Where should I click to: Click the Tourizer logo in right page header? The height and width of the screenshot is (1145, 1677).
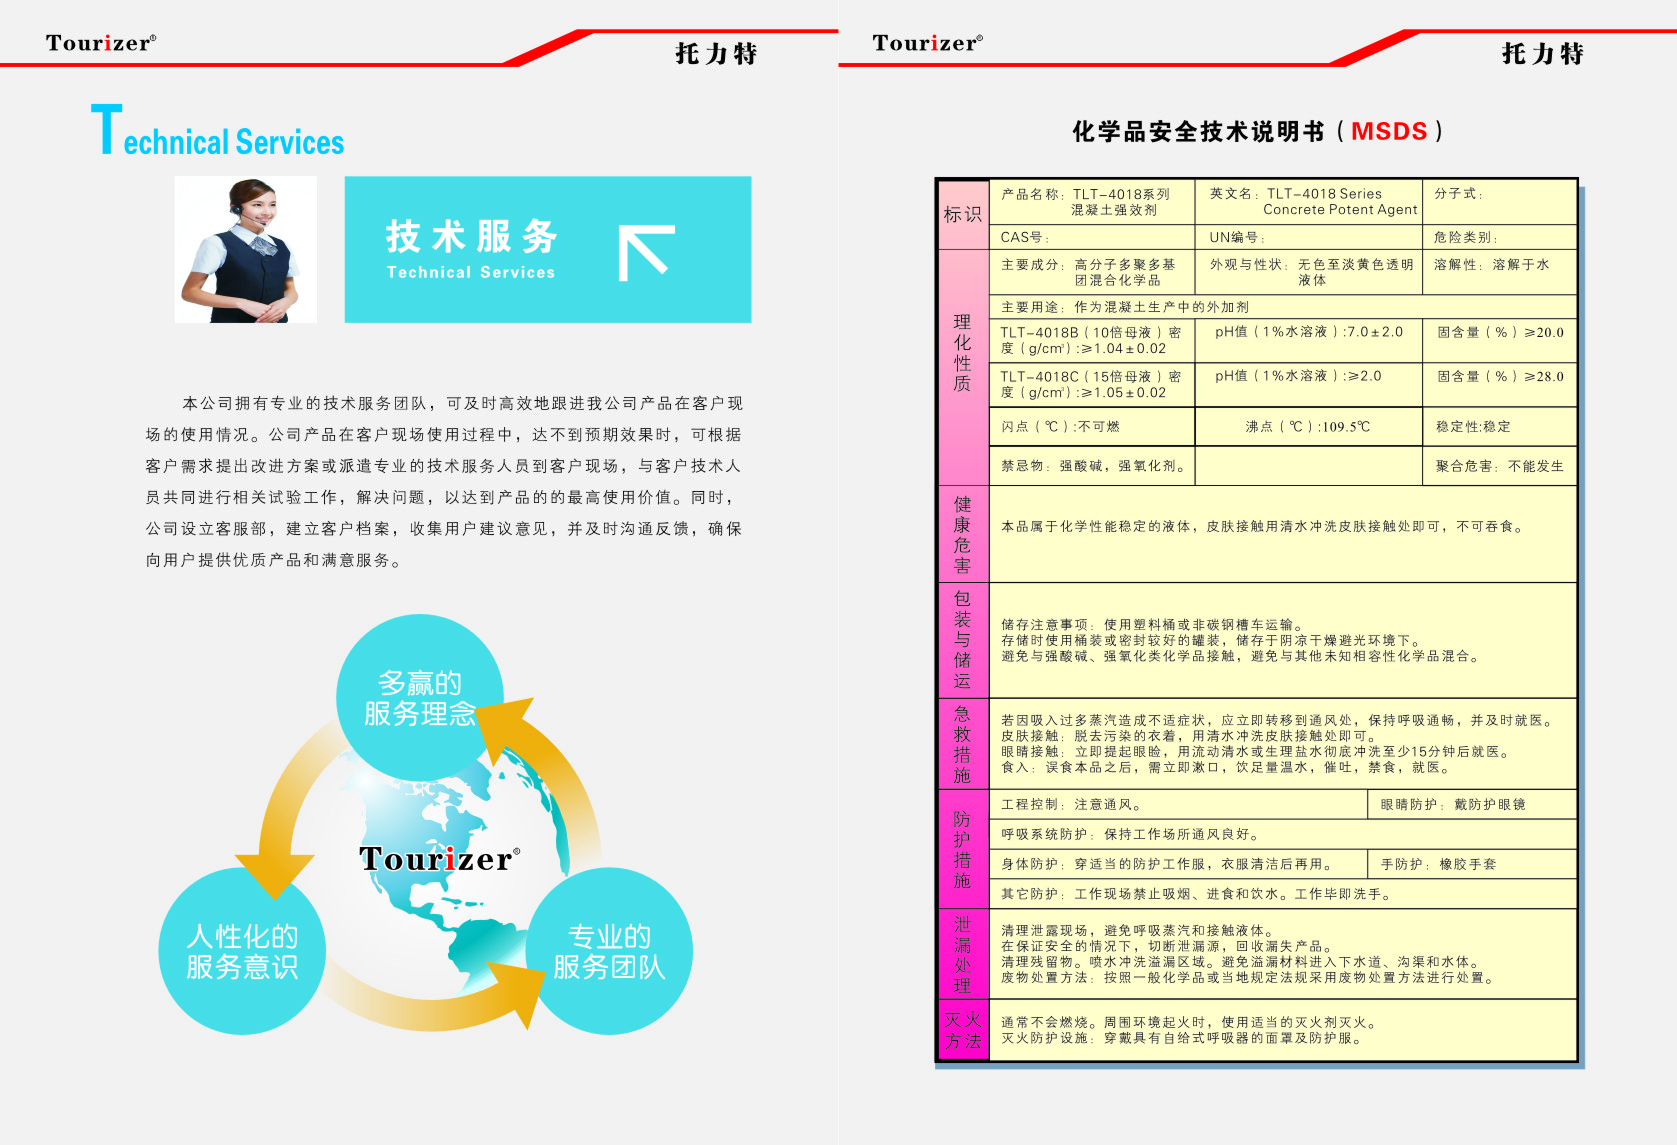(x=927, y=43)
